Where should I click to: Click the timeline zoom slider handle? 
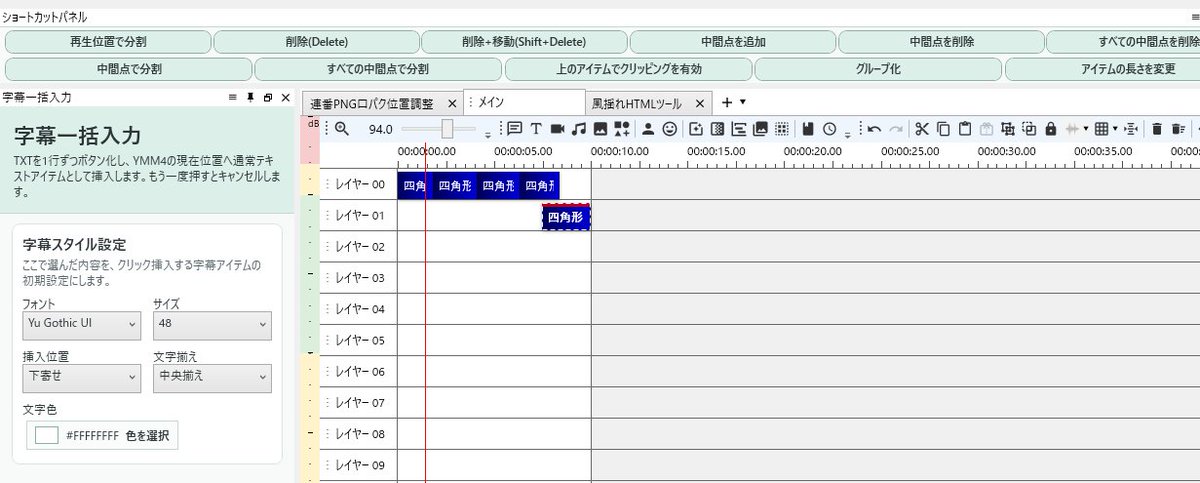[x=448, y=129]
